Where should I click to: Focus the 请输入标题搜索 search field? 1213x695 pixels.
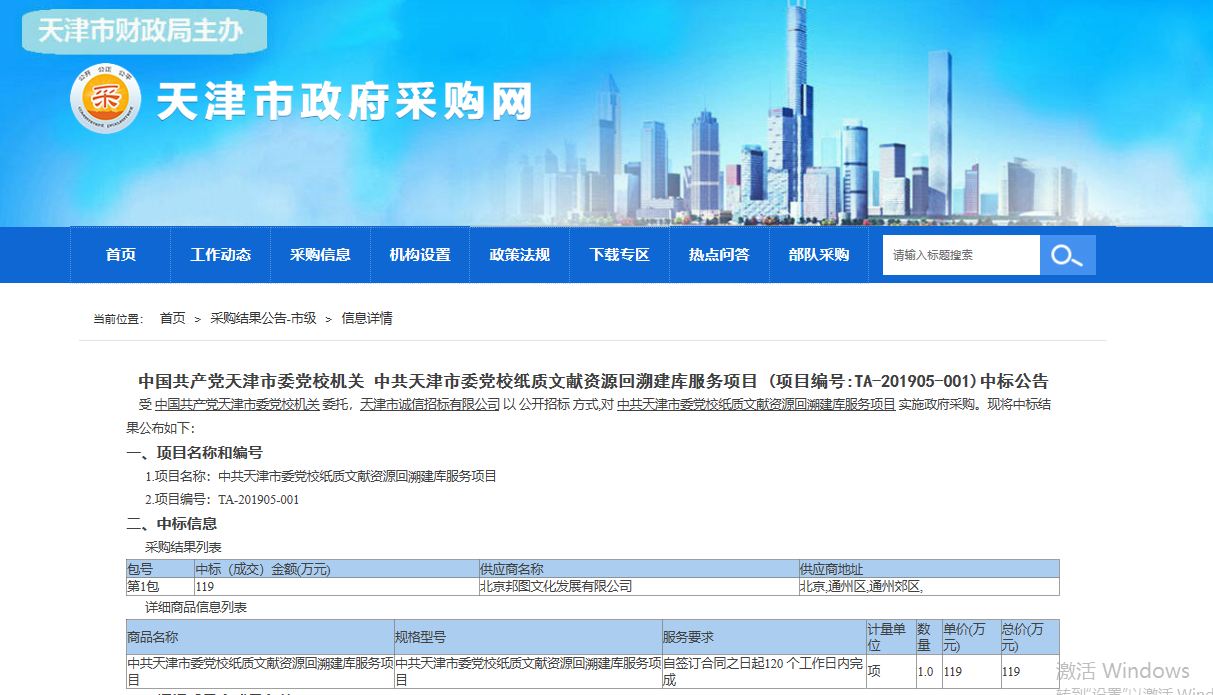click(x=961, y=255)
